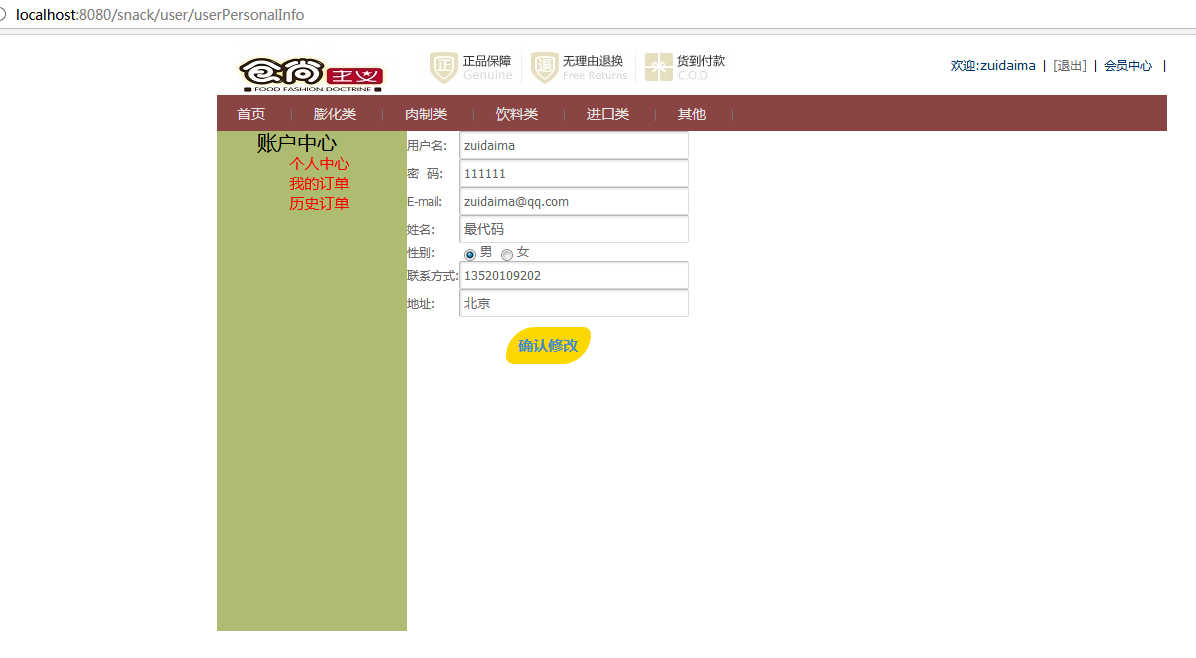Screen dimensions: 1196x658
Task: Focus the 用户名 input field
Action: click(574, 146)
